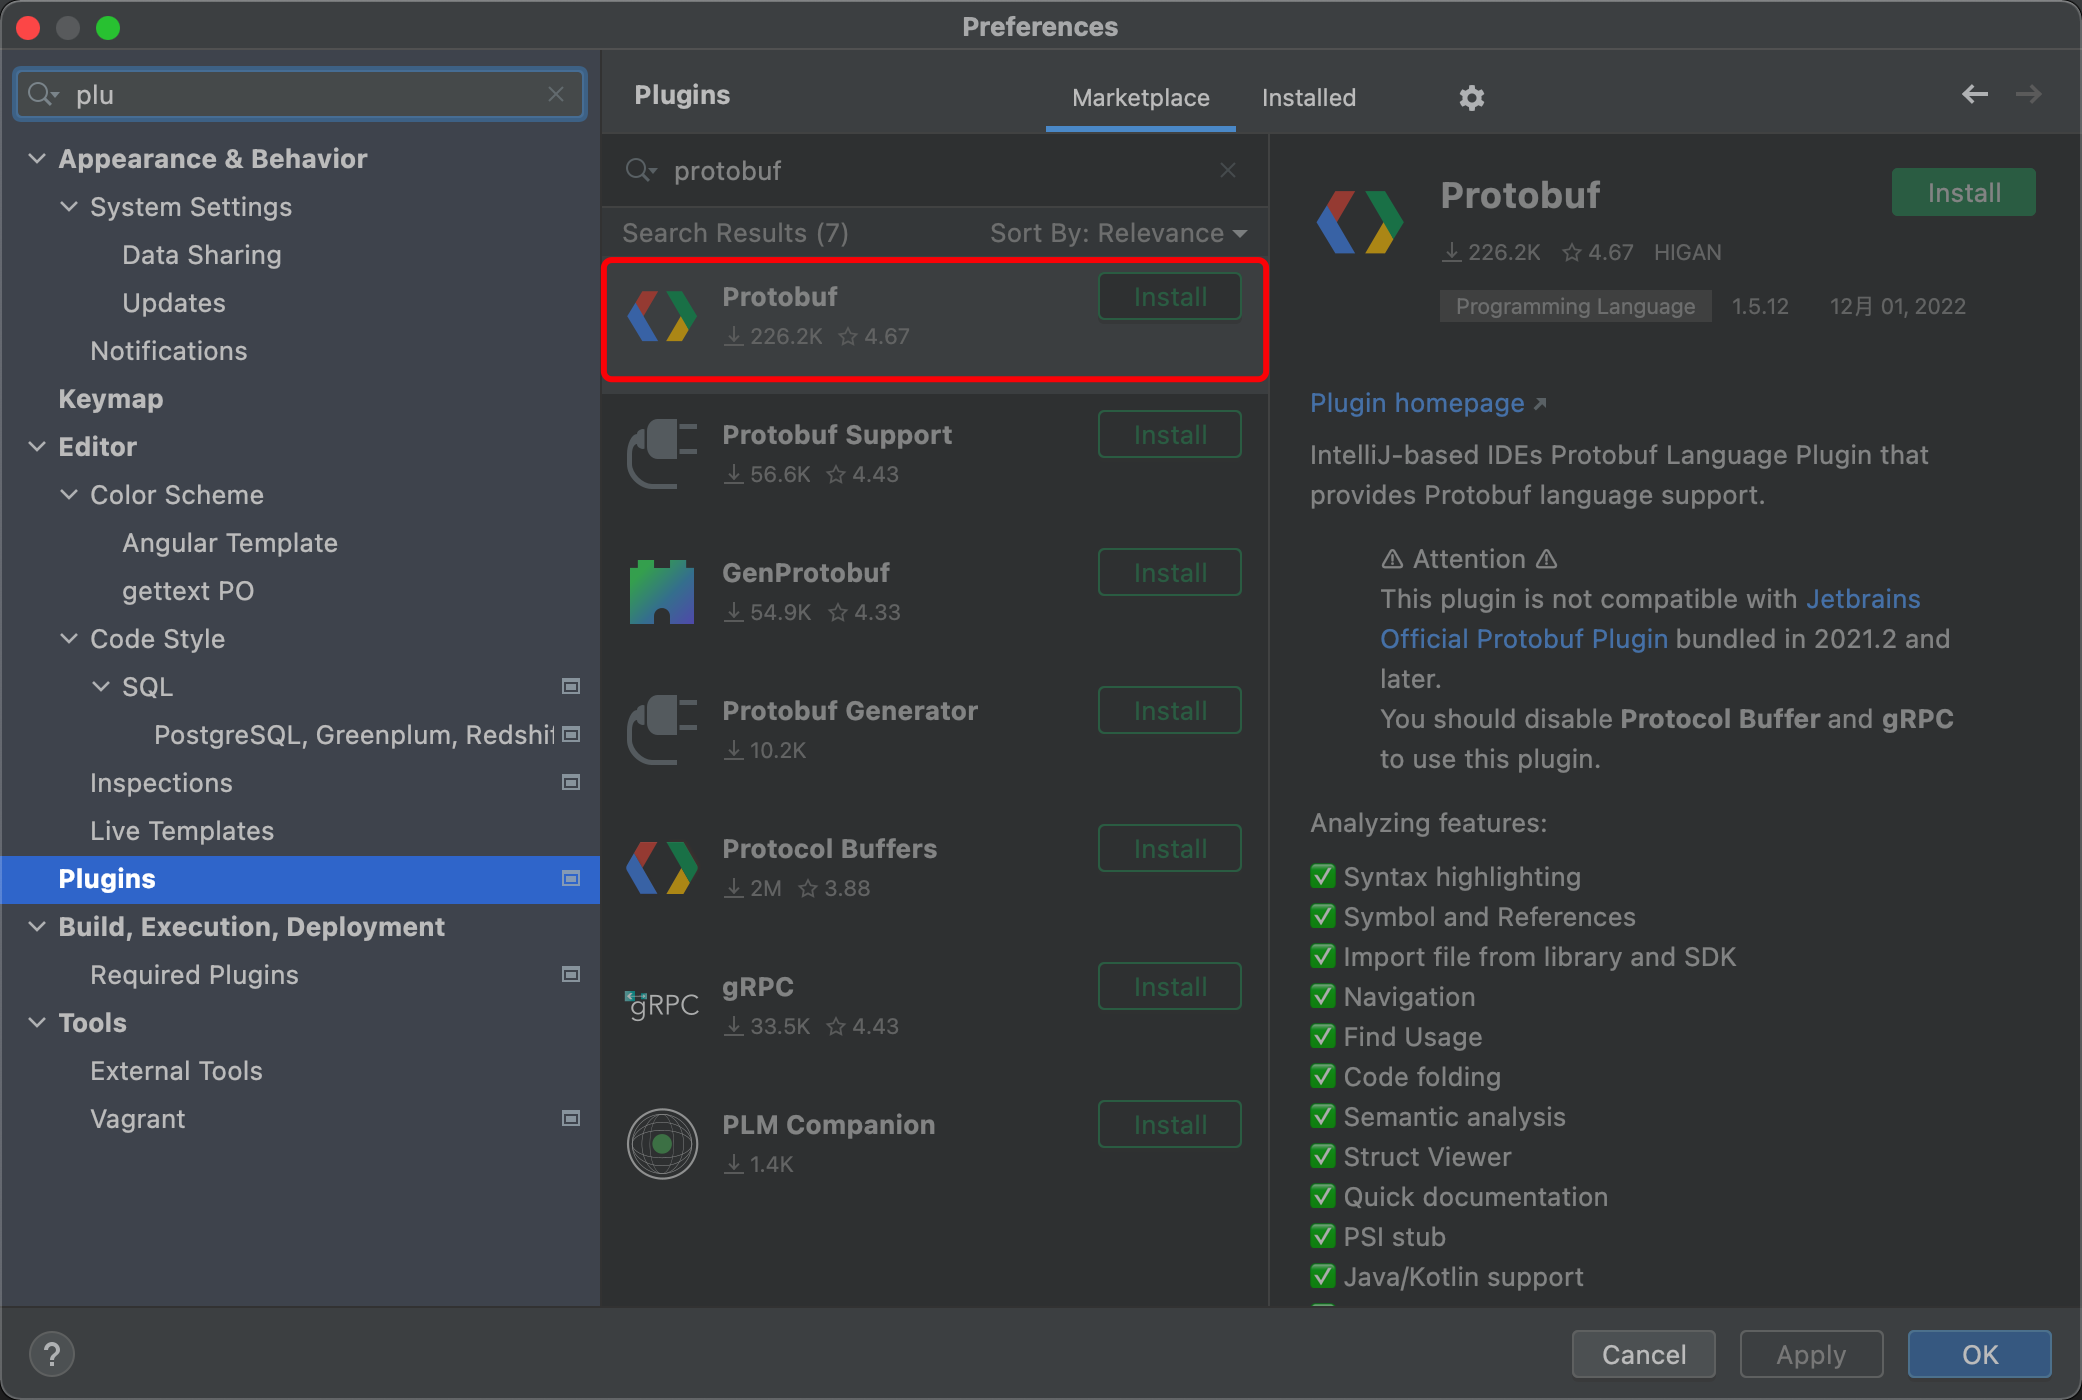Install Protobuf from the results list
Viewport: 2082px width, 1400px height.
pos(1170,297)
